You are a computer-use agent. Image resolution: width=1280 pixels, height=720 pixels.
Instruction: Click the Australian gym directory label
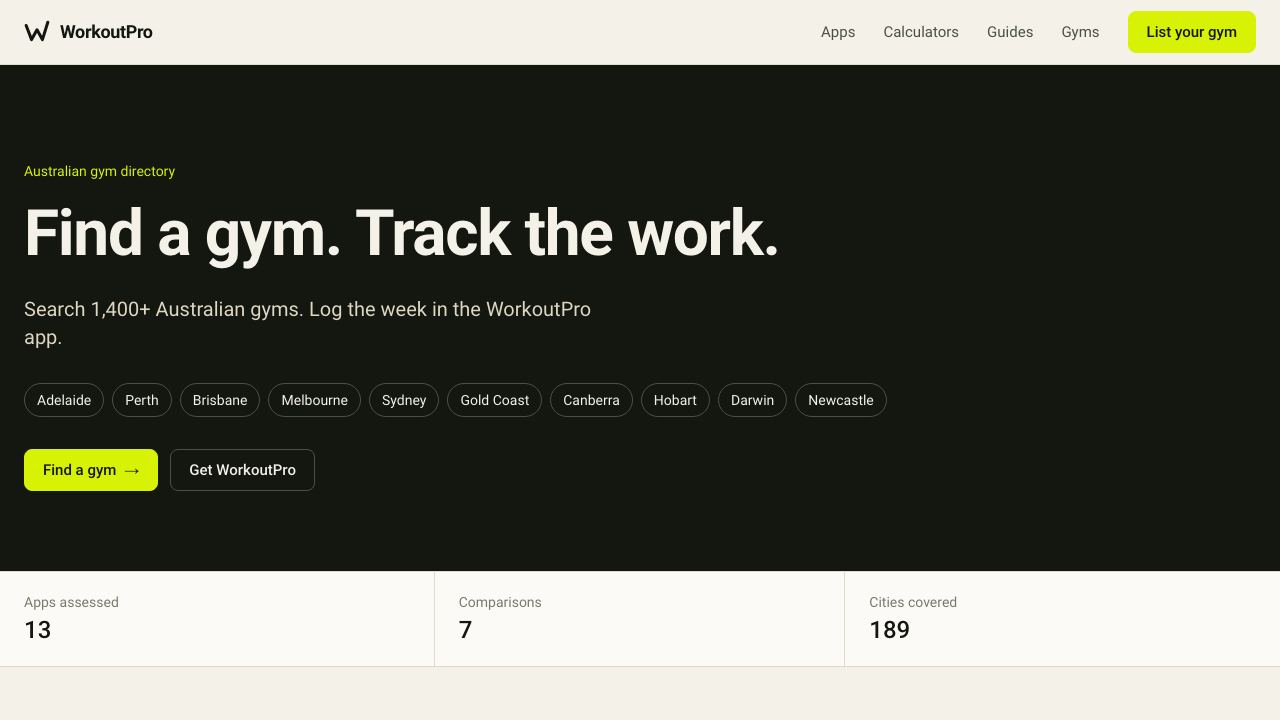point(99,171)
